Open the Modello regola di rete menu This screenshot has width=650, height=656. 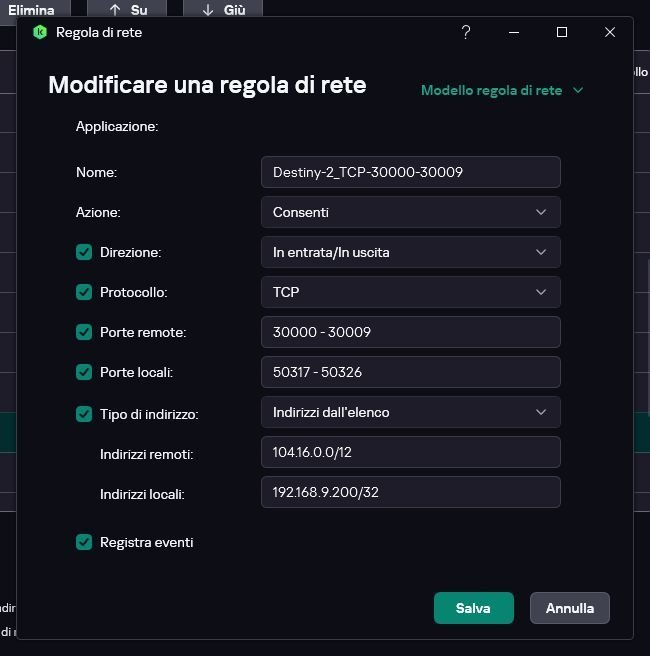(x=501, y=90)
